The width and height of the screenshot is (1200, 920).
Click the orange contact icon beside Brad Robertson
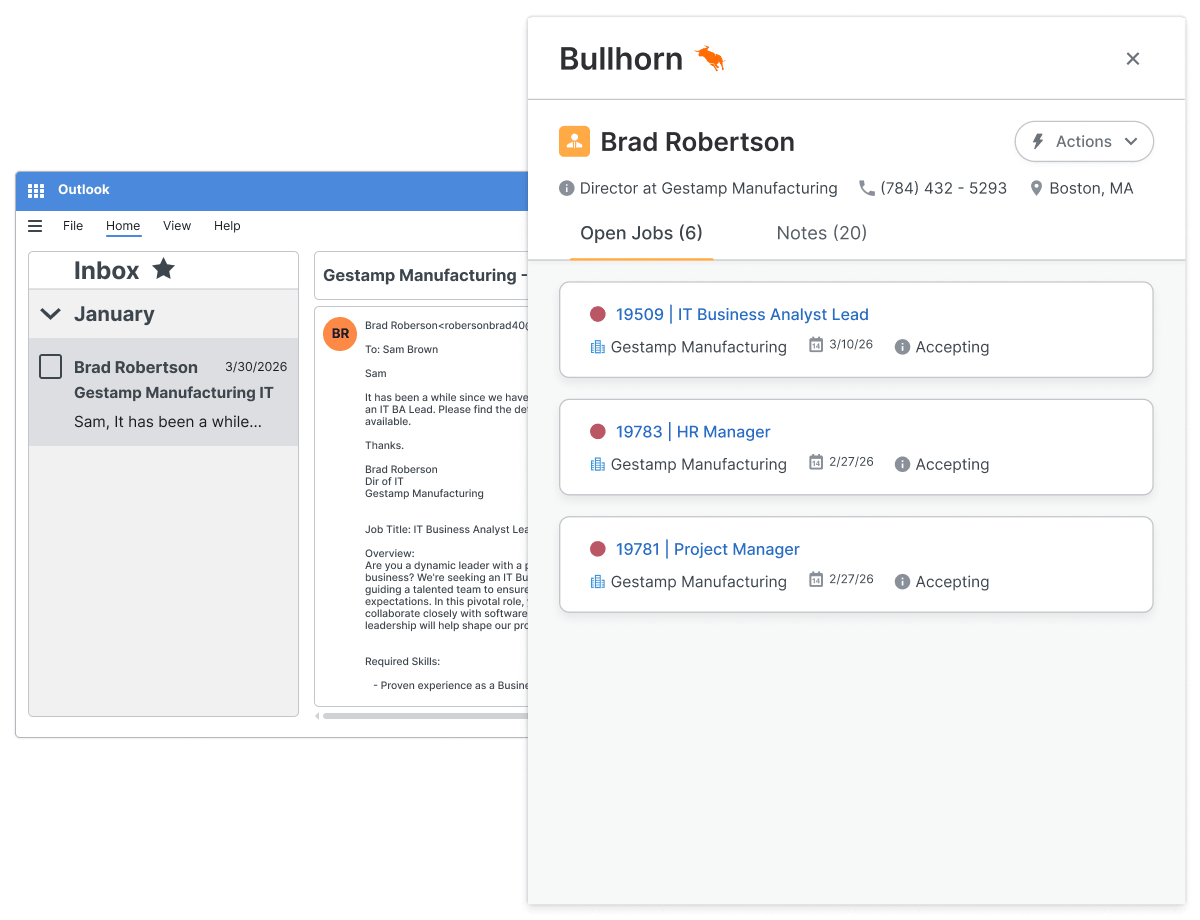[574, 141]
